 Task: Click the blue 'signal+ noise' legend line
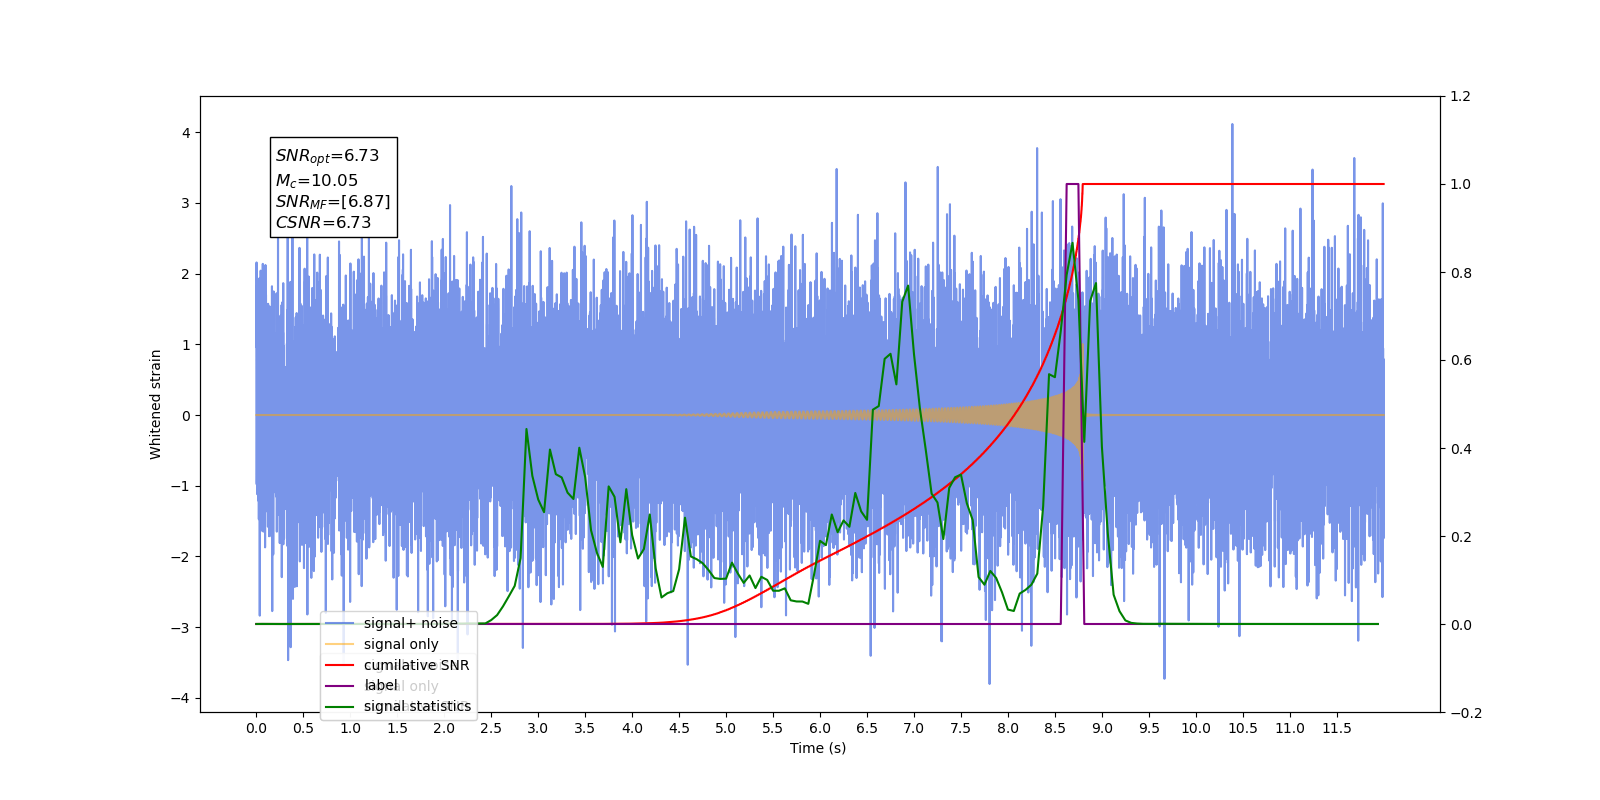pyautogui.click(x=340, y=623)
